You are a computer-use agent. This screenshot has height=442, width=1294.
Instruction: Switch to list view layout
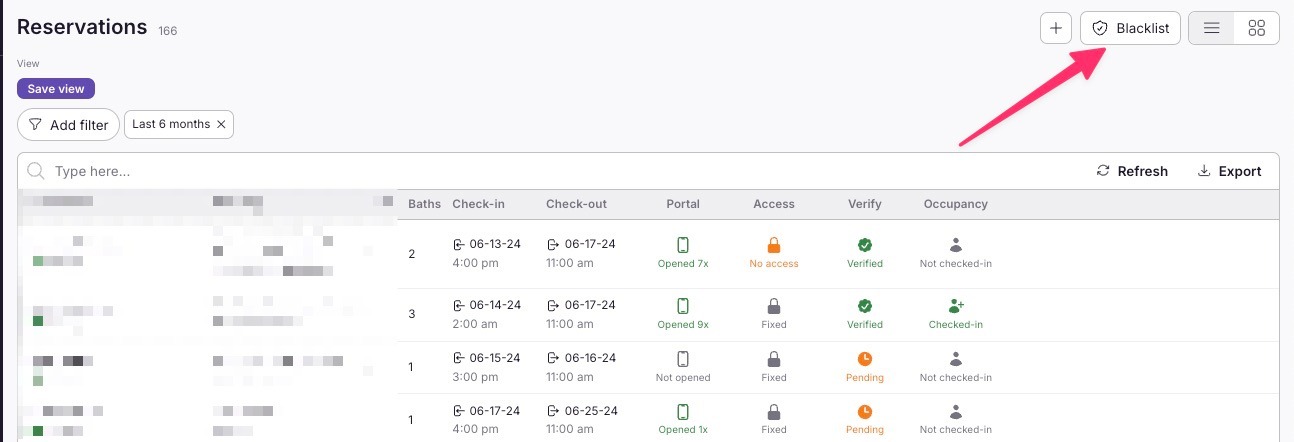click(1211, 28)
